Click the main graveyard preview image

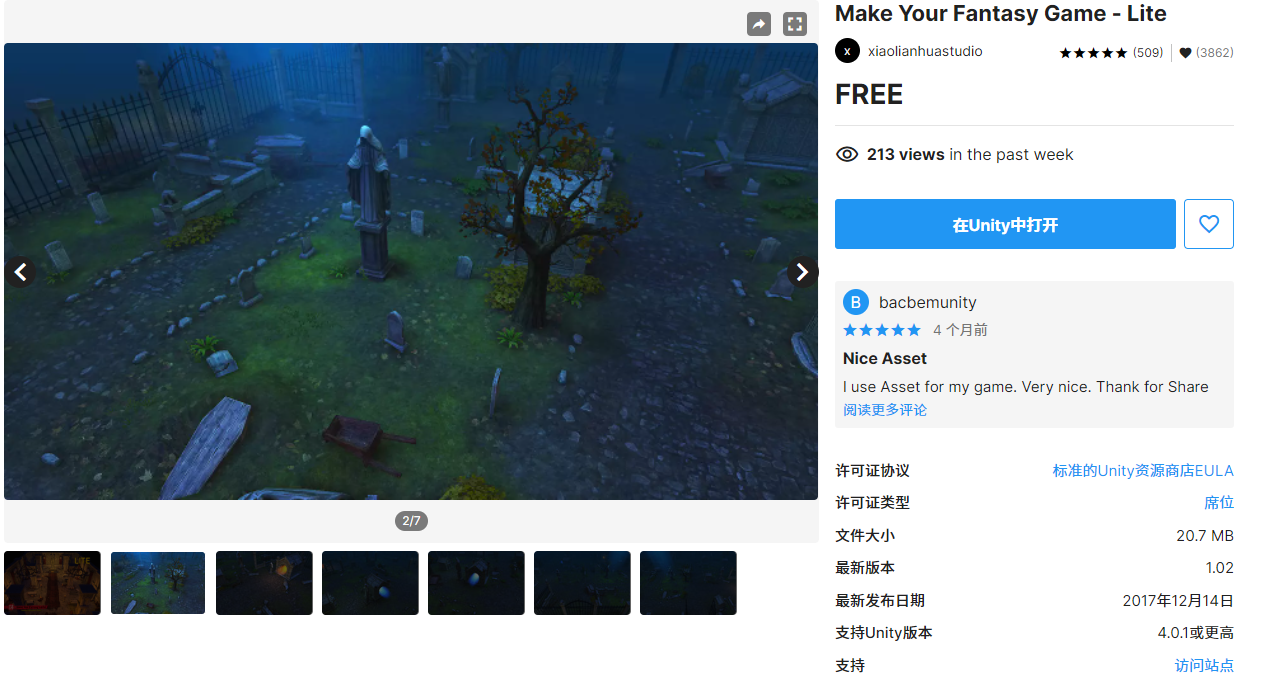tap(411, 271)
